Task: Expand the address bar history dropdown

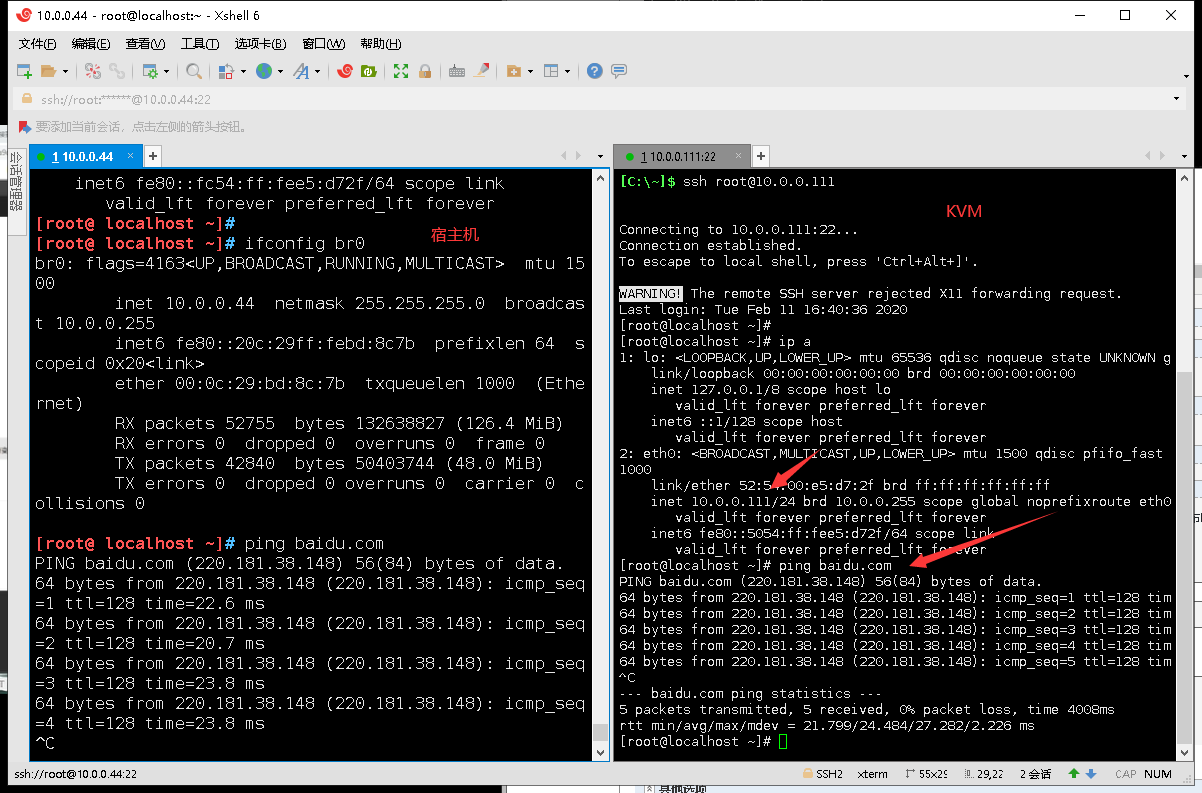Action: 1175,99
